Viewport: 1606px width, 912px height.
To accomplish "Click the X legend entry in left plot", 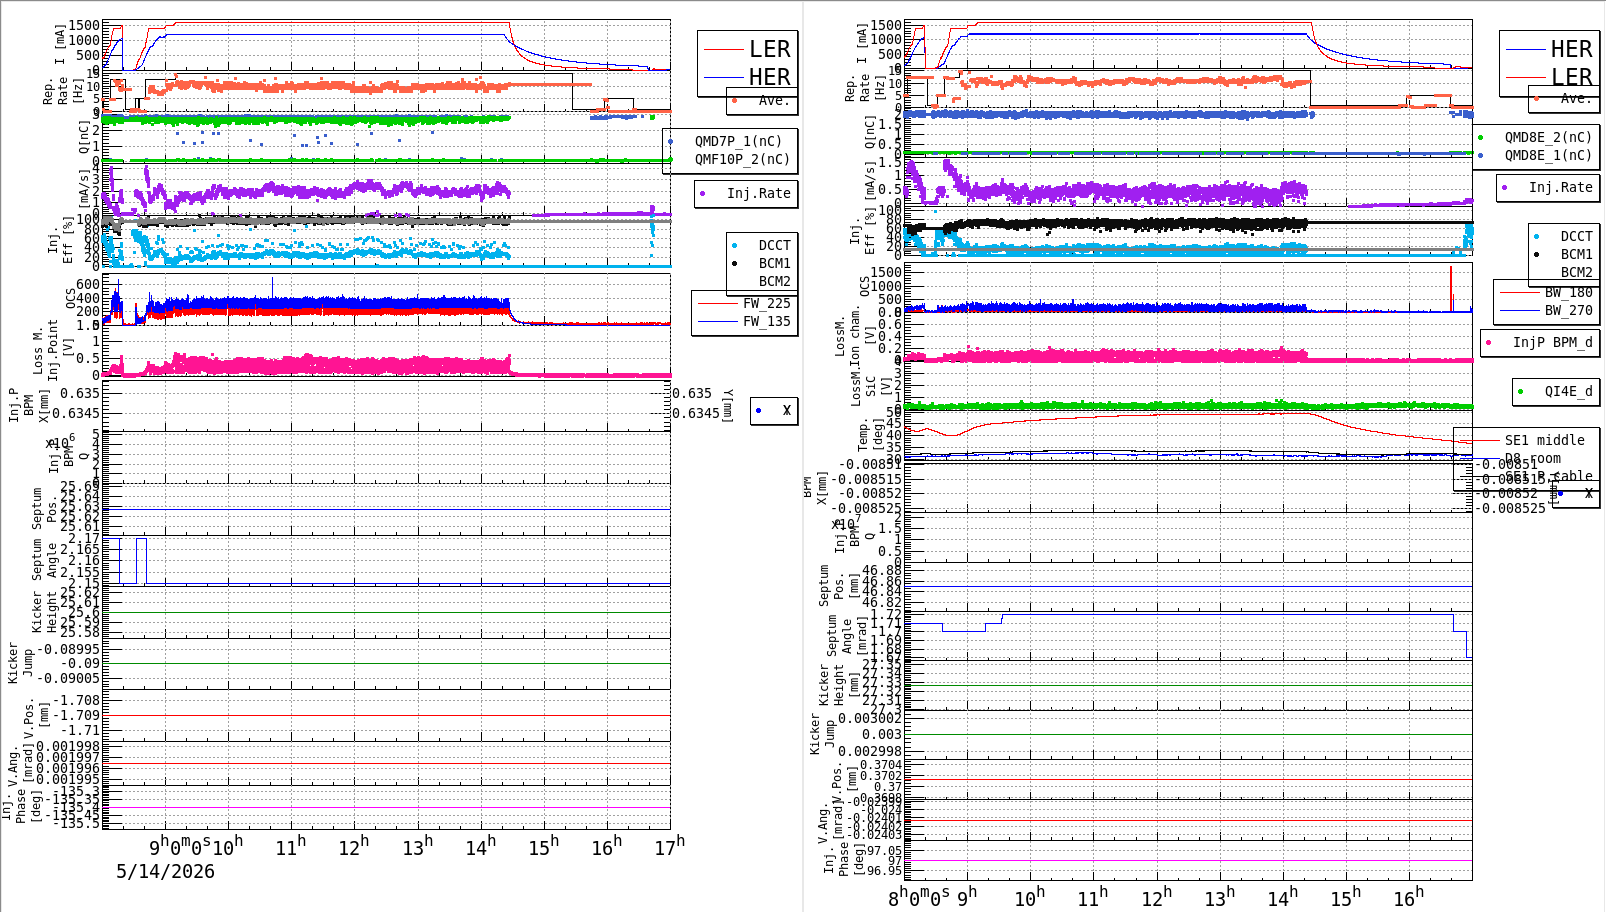I will tap(787, 410).
